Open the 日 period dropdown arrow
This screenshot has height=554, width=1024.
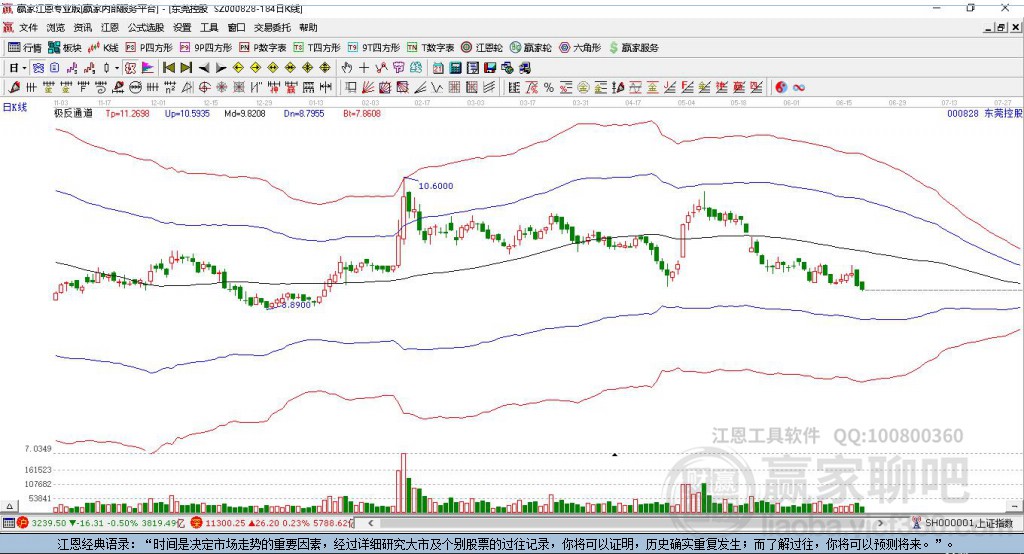point(24,68)
